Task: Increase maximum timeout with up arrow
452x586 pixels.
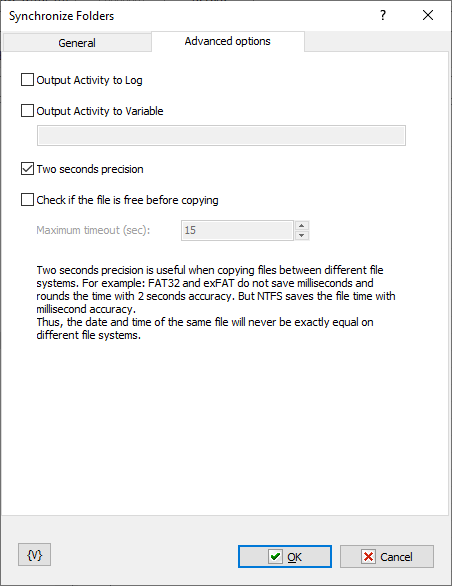Action: click(302, 226)
